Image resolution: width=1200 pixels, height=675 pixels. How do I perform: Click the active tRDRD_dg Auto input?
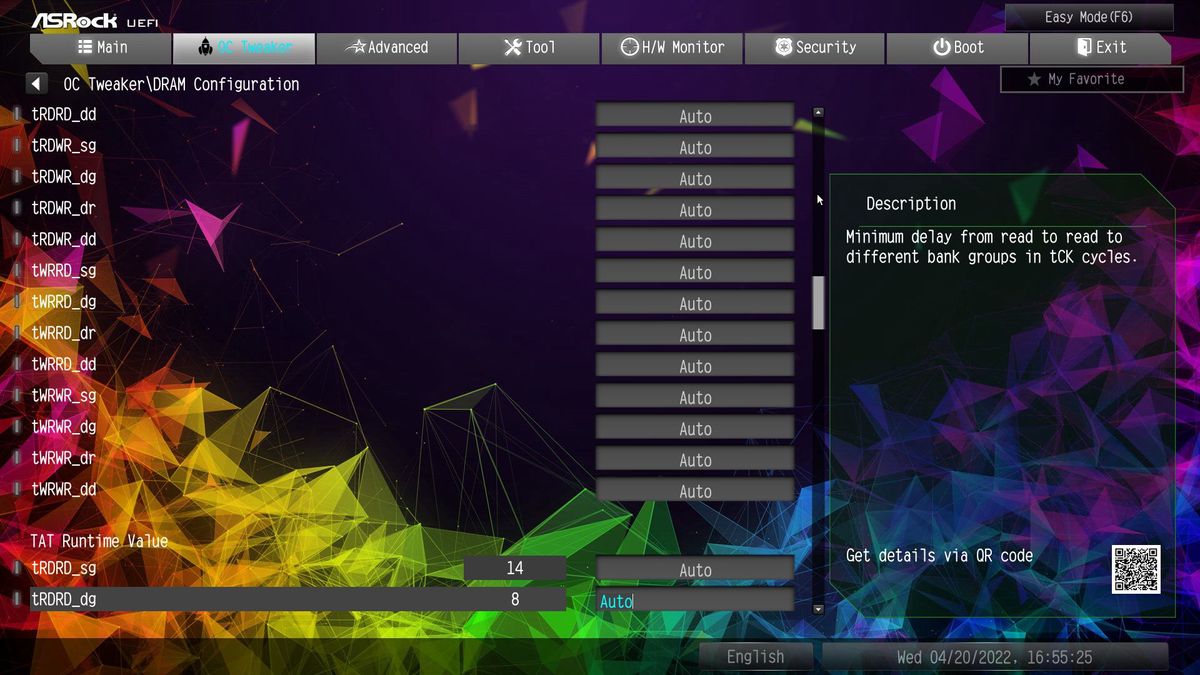(695, 601)
